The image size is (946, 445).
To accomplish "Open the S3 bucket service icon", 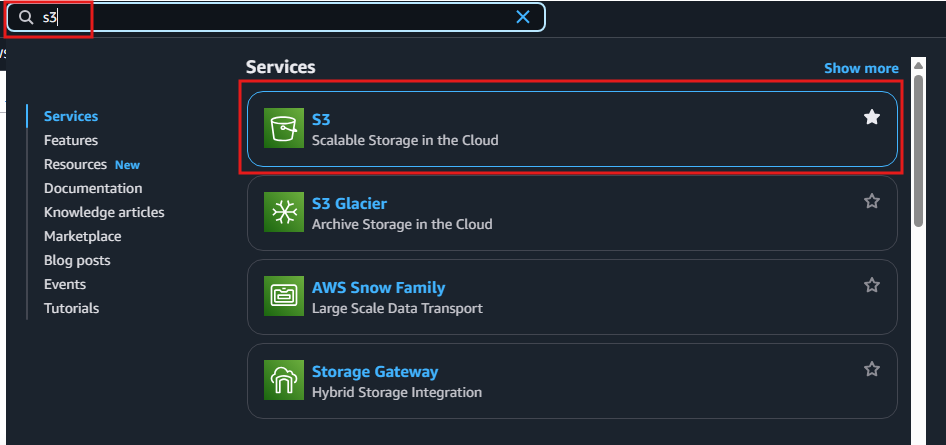I will click(x=284, y=128).
